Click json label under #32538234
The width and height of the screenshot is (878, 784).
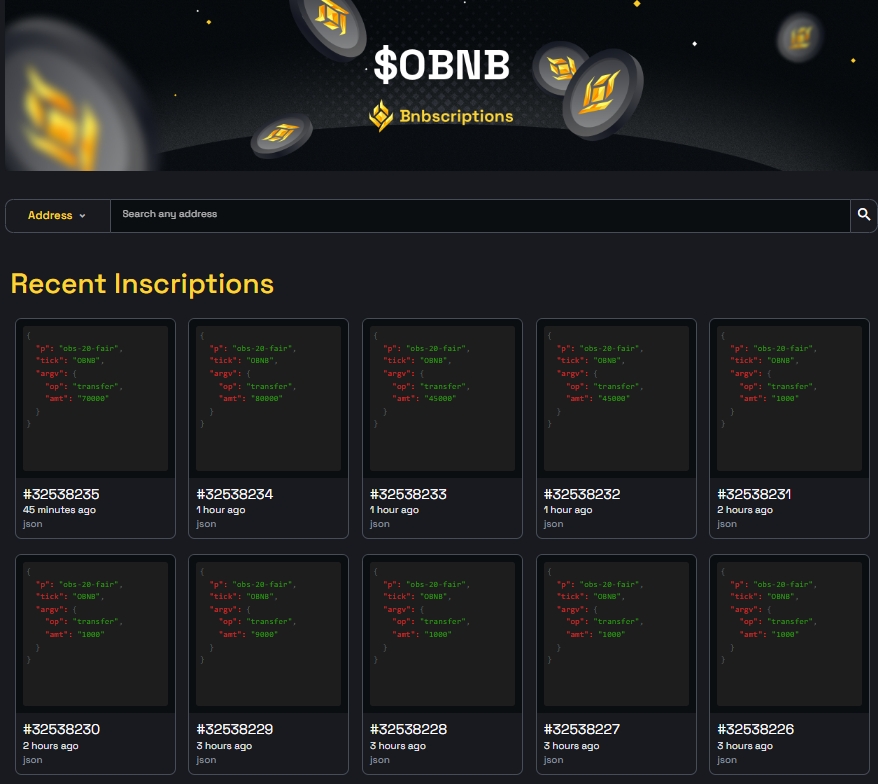(x=206, y=524)
